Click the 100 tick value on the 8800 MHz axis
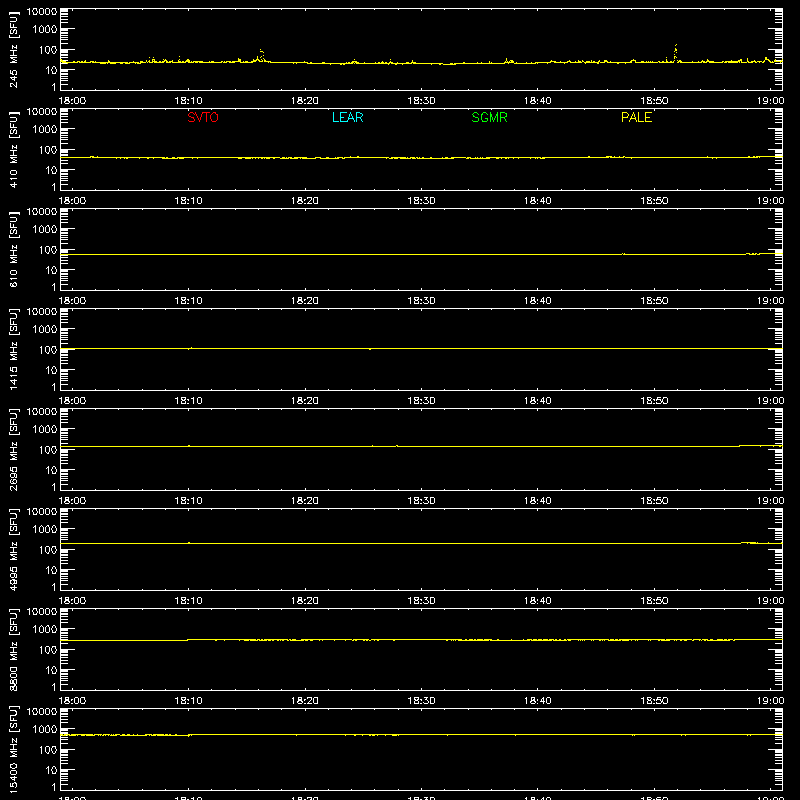 click(48, 650)
